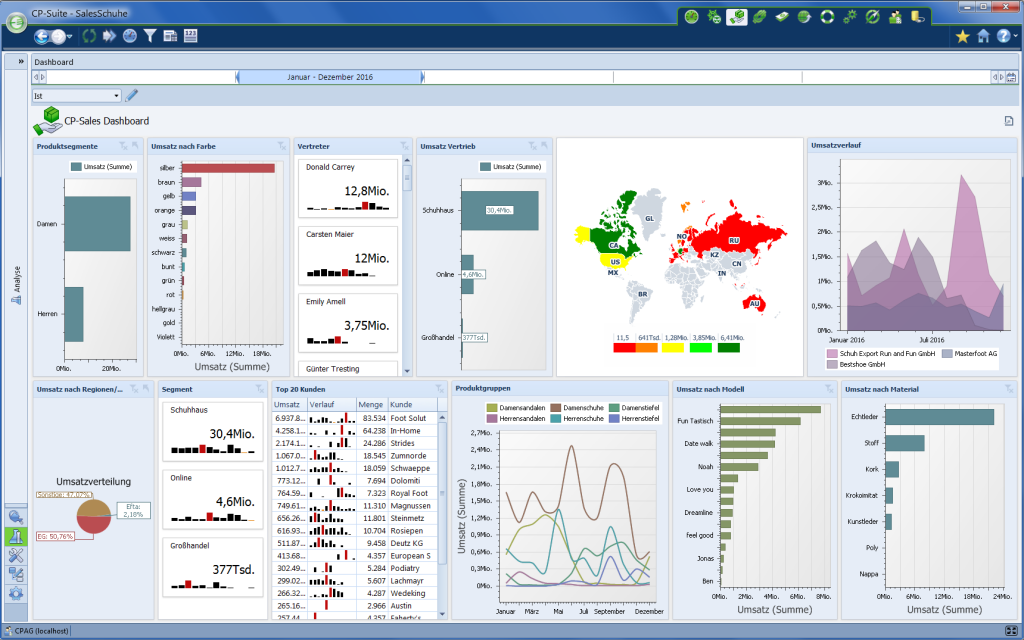The image size is (1024, 640).
Task: Open the wrench tools icon in left sidebar
Action: click(15, 555)
